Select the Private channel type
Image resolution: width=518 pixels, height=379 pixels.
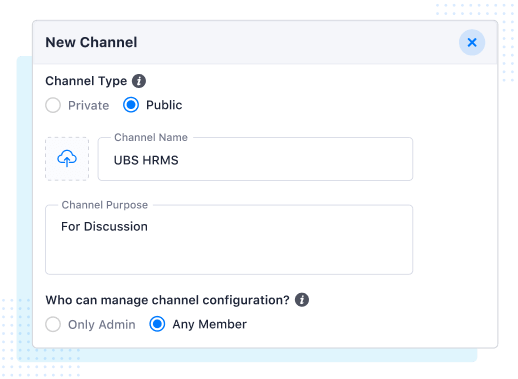pos(53,105)
